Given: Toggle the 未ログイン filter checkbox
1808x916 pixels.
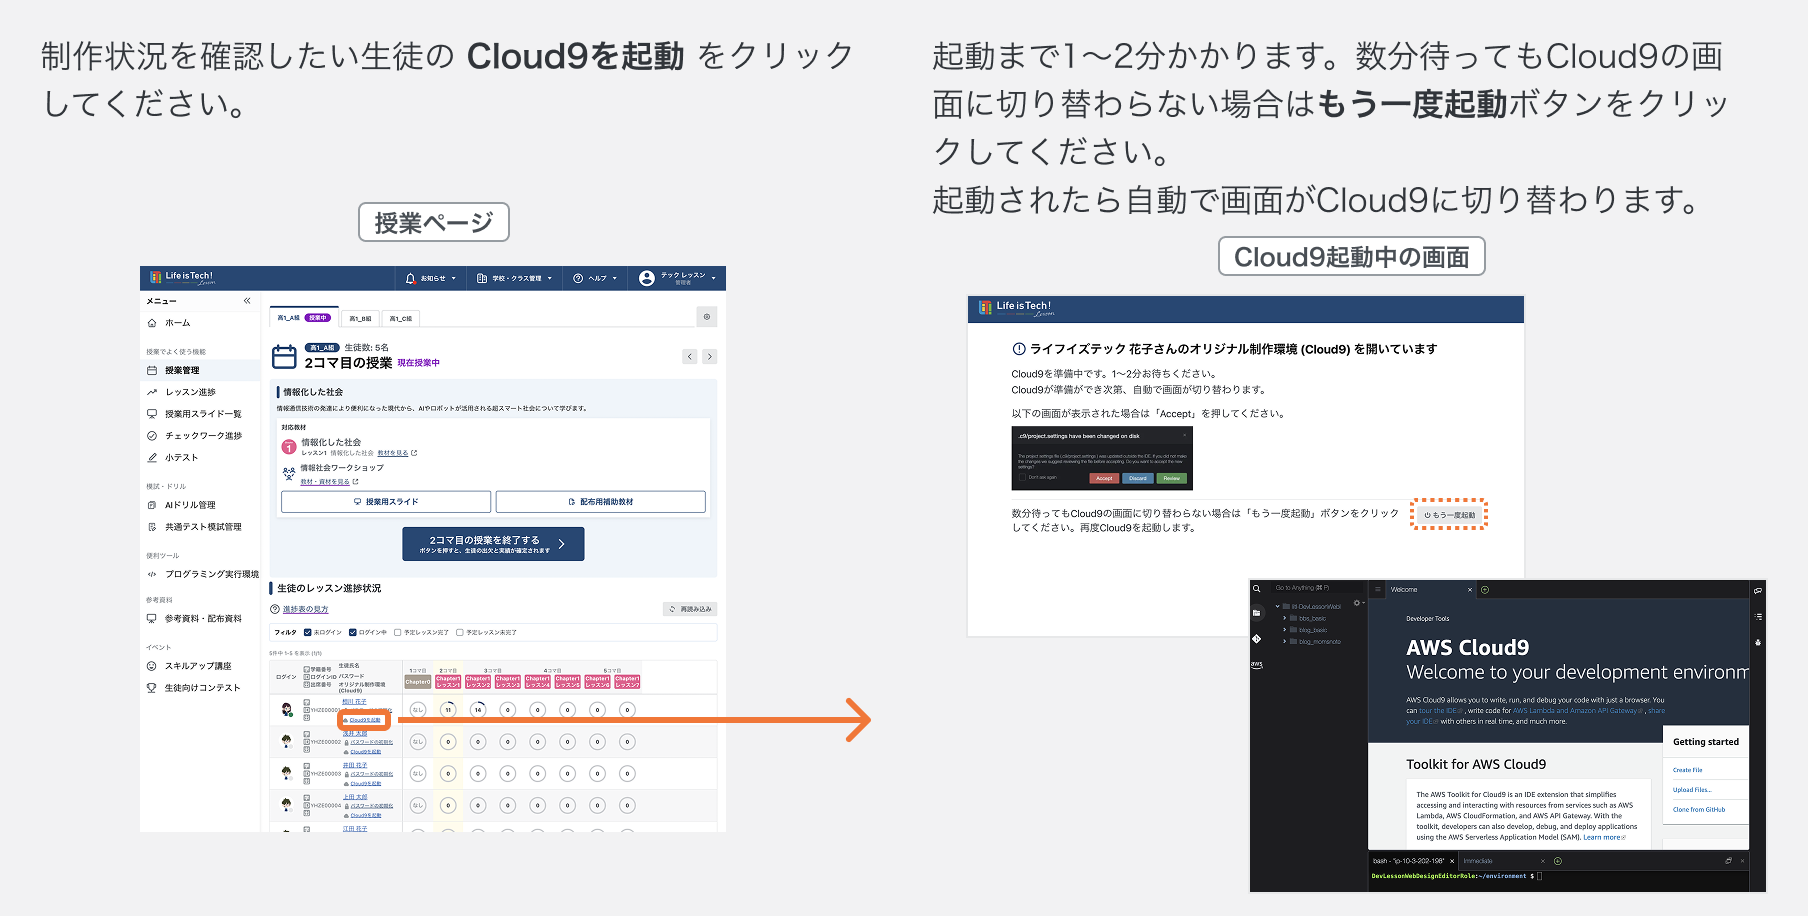Looking at the screenshot, I should (308, 632).
